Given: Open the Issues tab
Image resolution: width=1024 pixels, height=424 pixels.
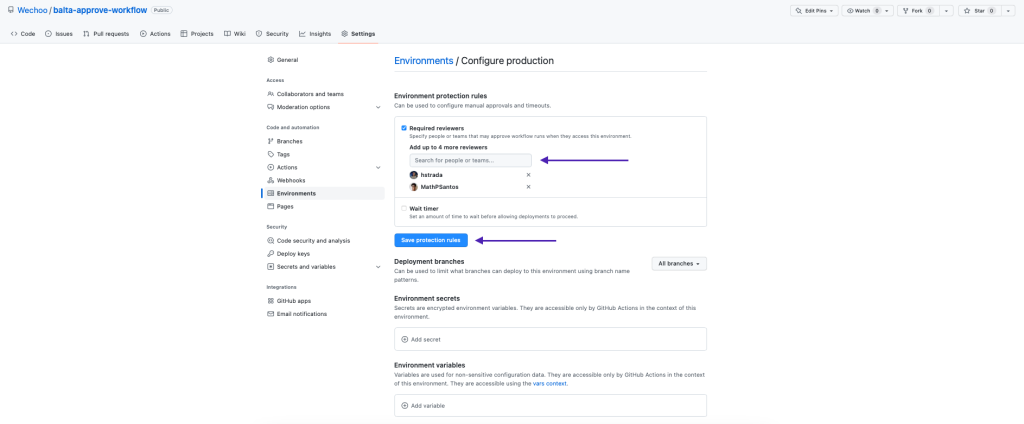Looking at the screenshot, I should point(59,34).
